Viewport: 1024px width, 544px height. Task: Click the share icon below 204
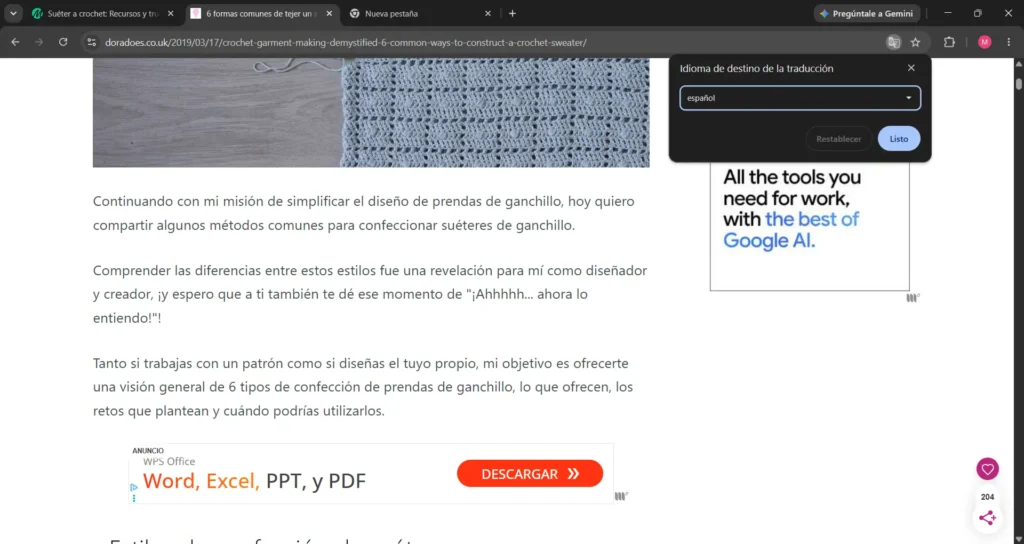[x=987, y=518]
